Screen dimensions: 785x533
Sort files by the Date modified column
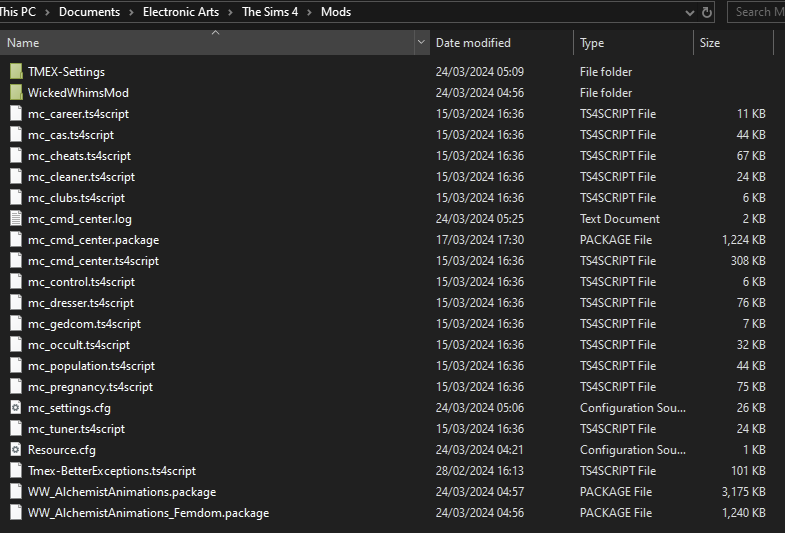473,43
